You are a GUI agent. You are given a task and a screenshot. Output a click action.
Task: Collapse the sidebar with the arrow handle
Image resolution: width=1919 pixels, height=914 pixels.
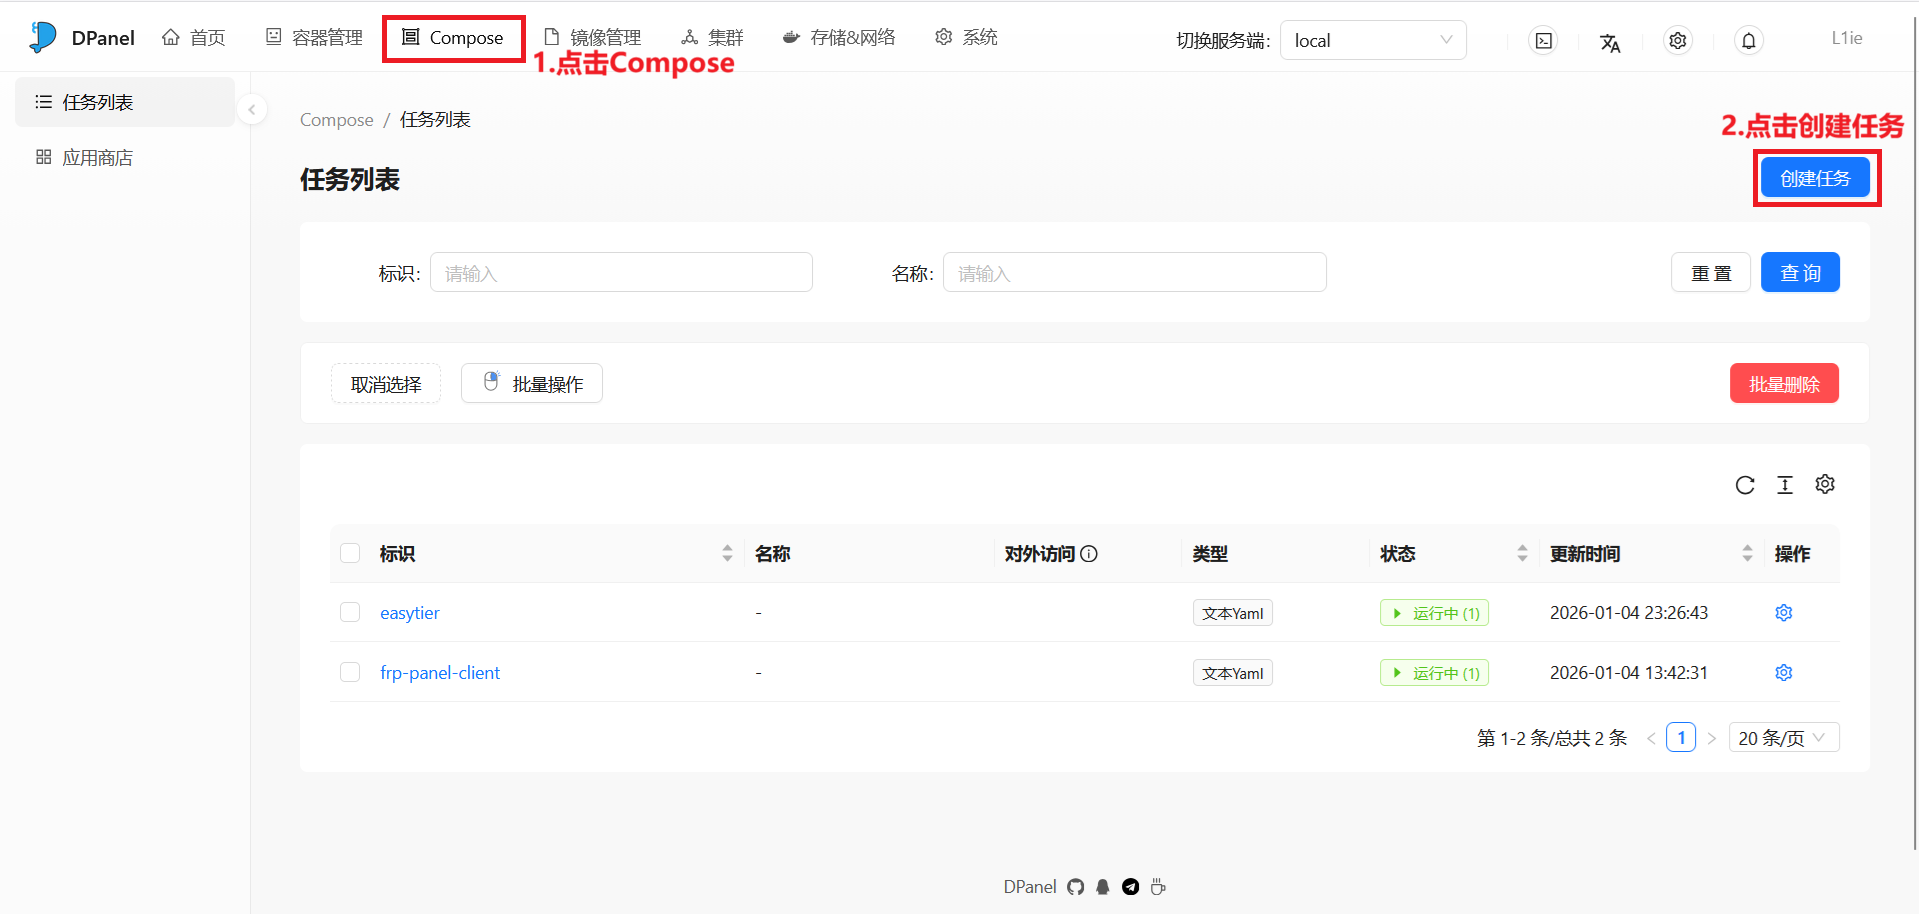[252, 109]
